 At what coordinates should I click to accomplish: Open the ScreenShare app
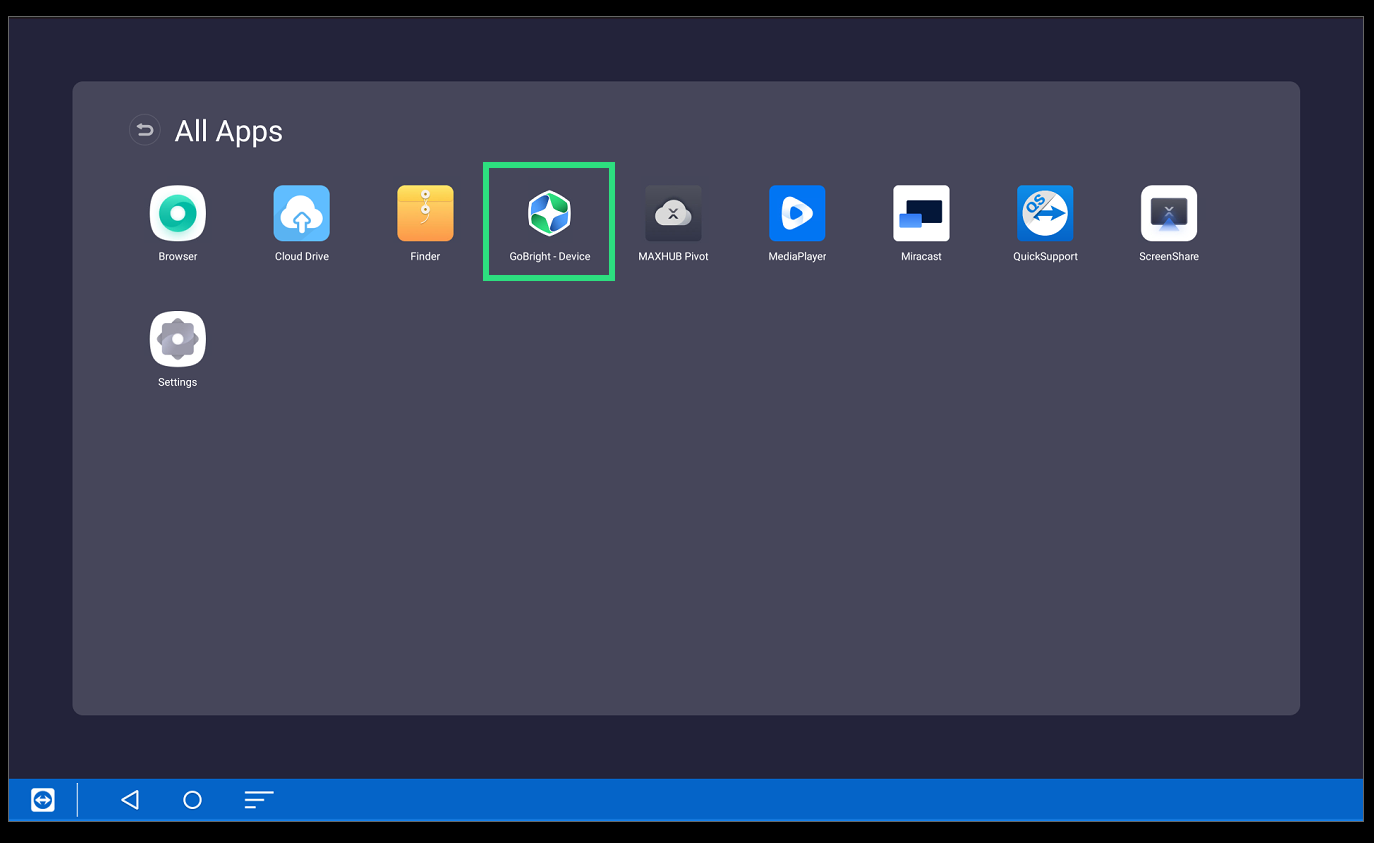(1169, 213)
